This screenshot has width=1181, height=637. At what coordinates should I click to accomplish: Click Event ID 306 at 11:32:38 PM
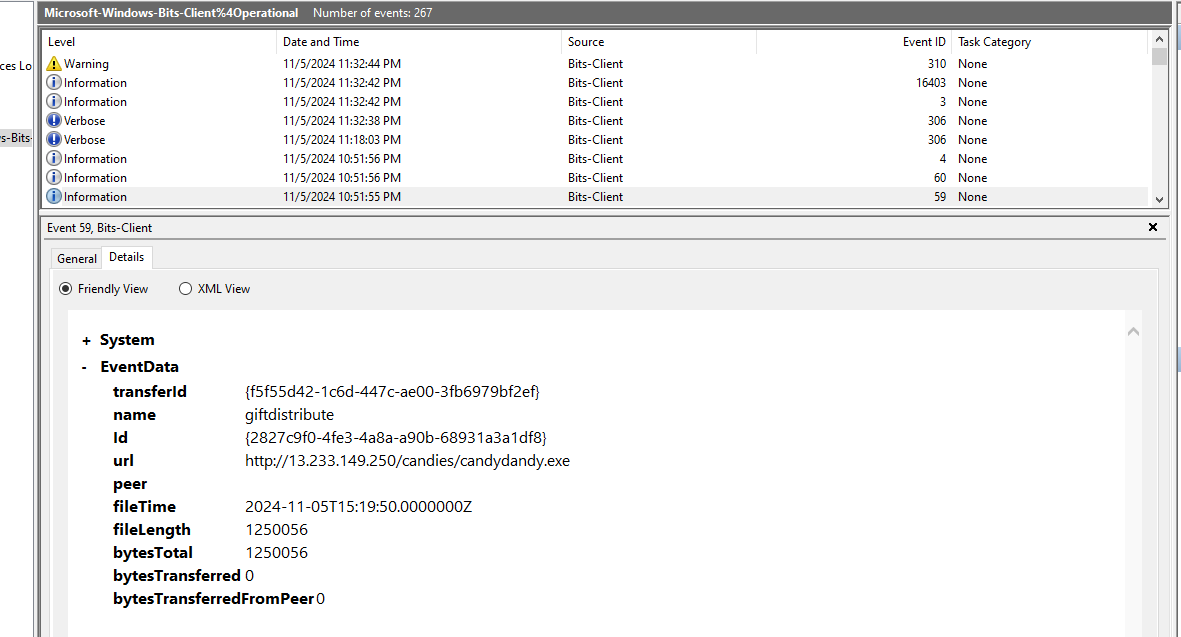tap(936, 120)
